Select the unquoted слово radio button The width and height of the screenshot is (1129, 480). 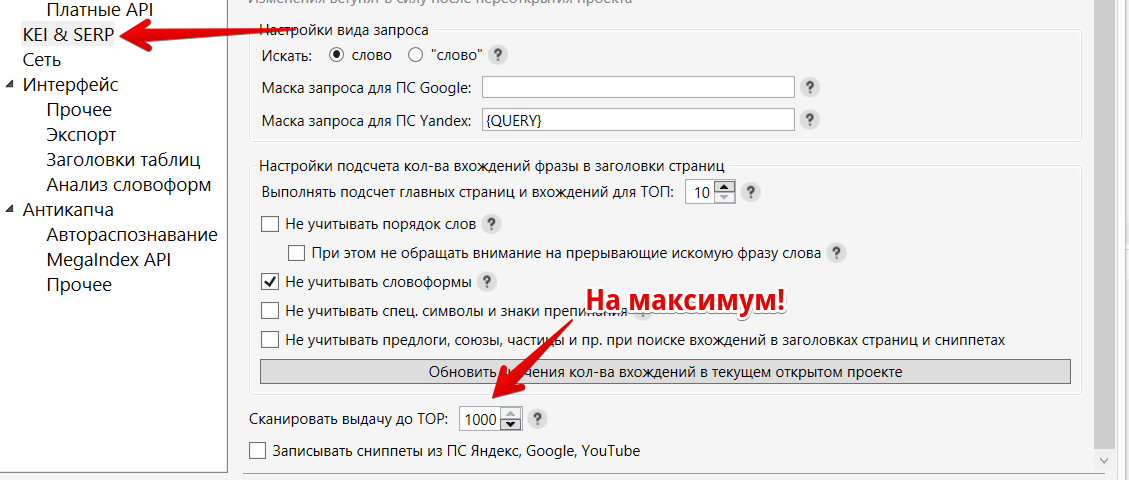(x=336, y=54)
